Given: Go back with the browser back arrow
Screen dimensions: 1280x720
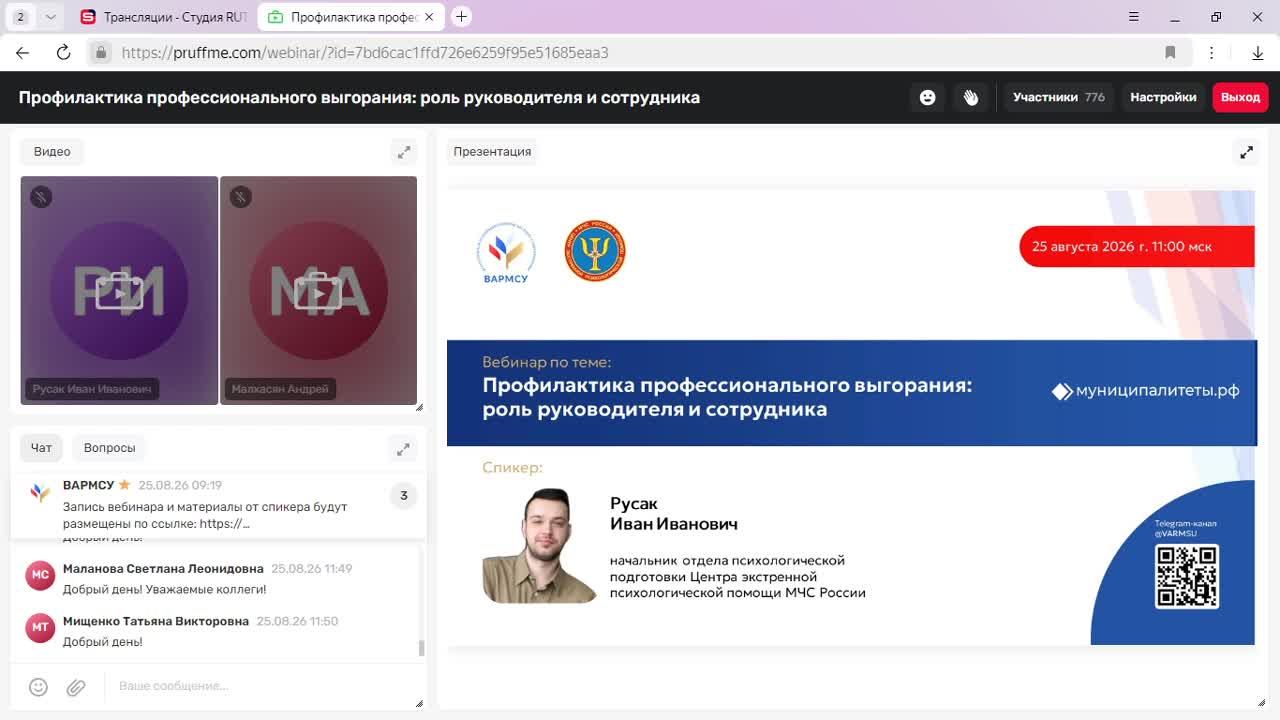Looking at the screenshot, I should click(x=22, y=52).
